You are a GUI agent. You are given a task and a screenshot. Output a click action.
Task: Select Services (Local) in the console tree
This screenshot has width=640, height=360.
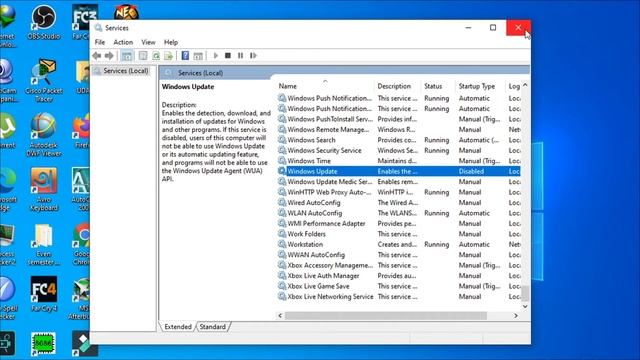click(126, 71)
